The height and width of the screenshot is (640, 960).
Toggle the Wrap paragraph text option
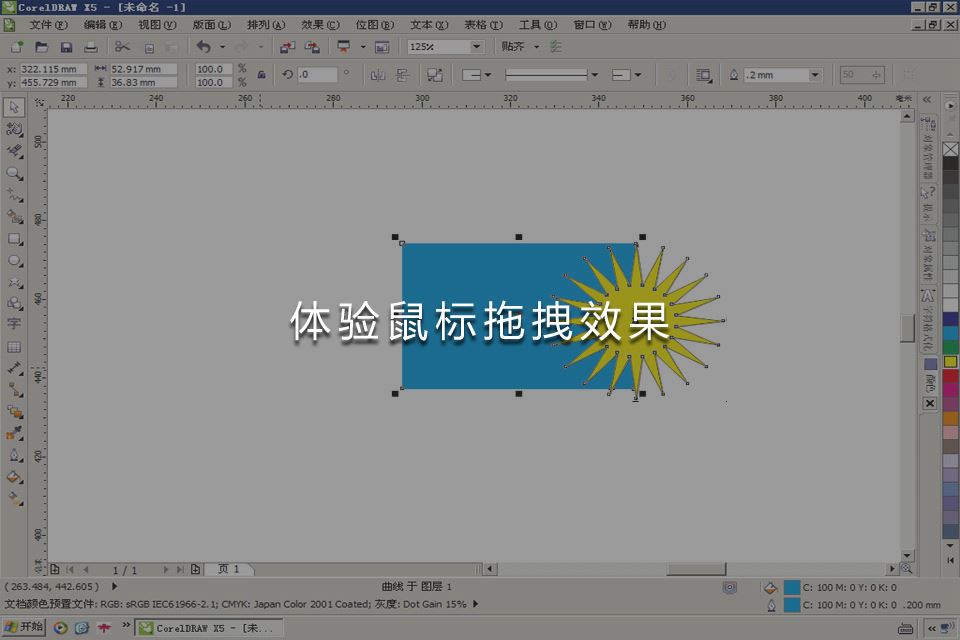[703, 75]
